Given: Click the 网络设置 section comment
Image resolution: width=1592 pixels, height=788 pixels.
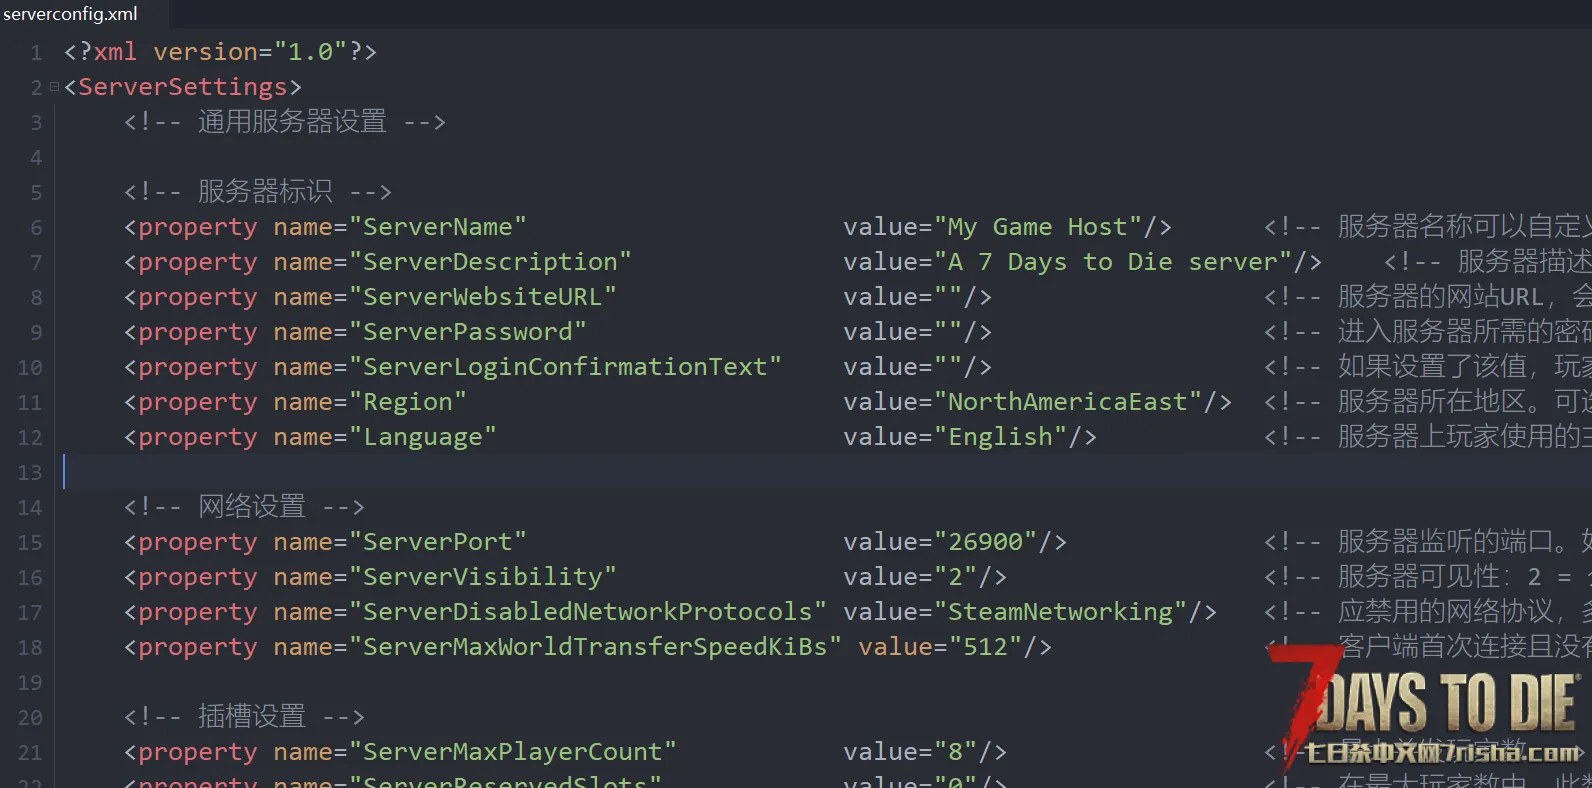Looking at the screenshot, I should [251, 507].
